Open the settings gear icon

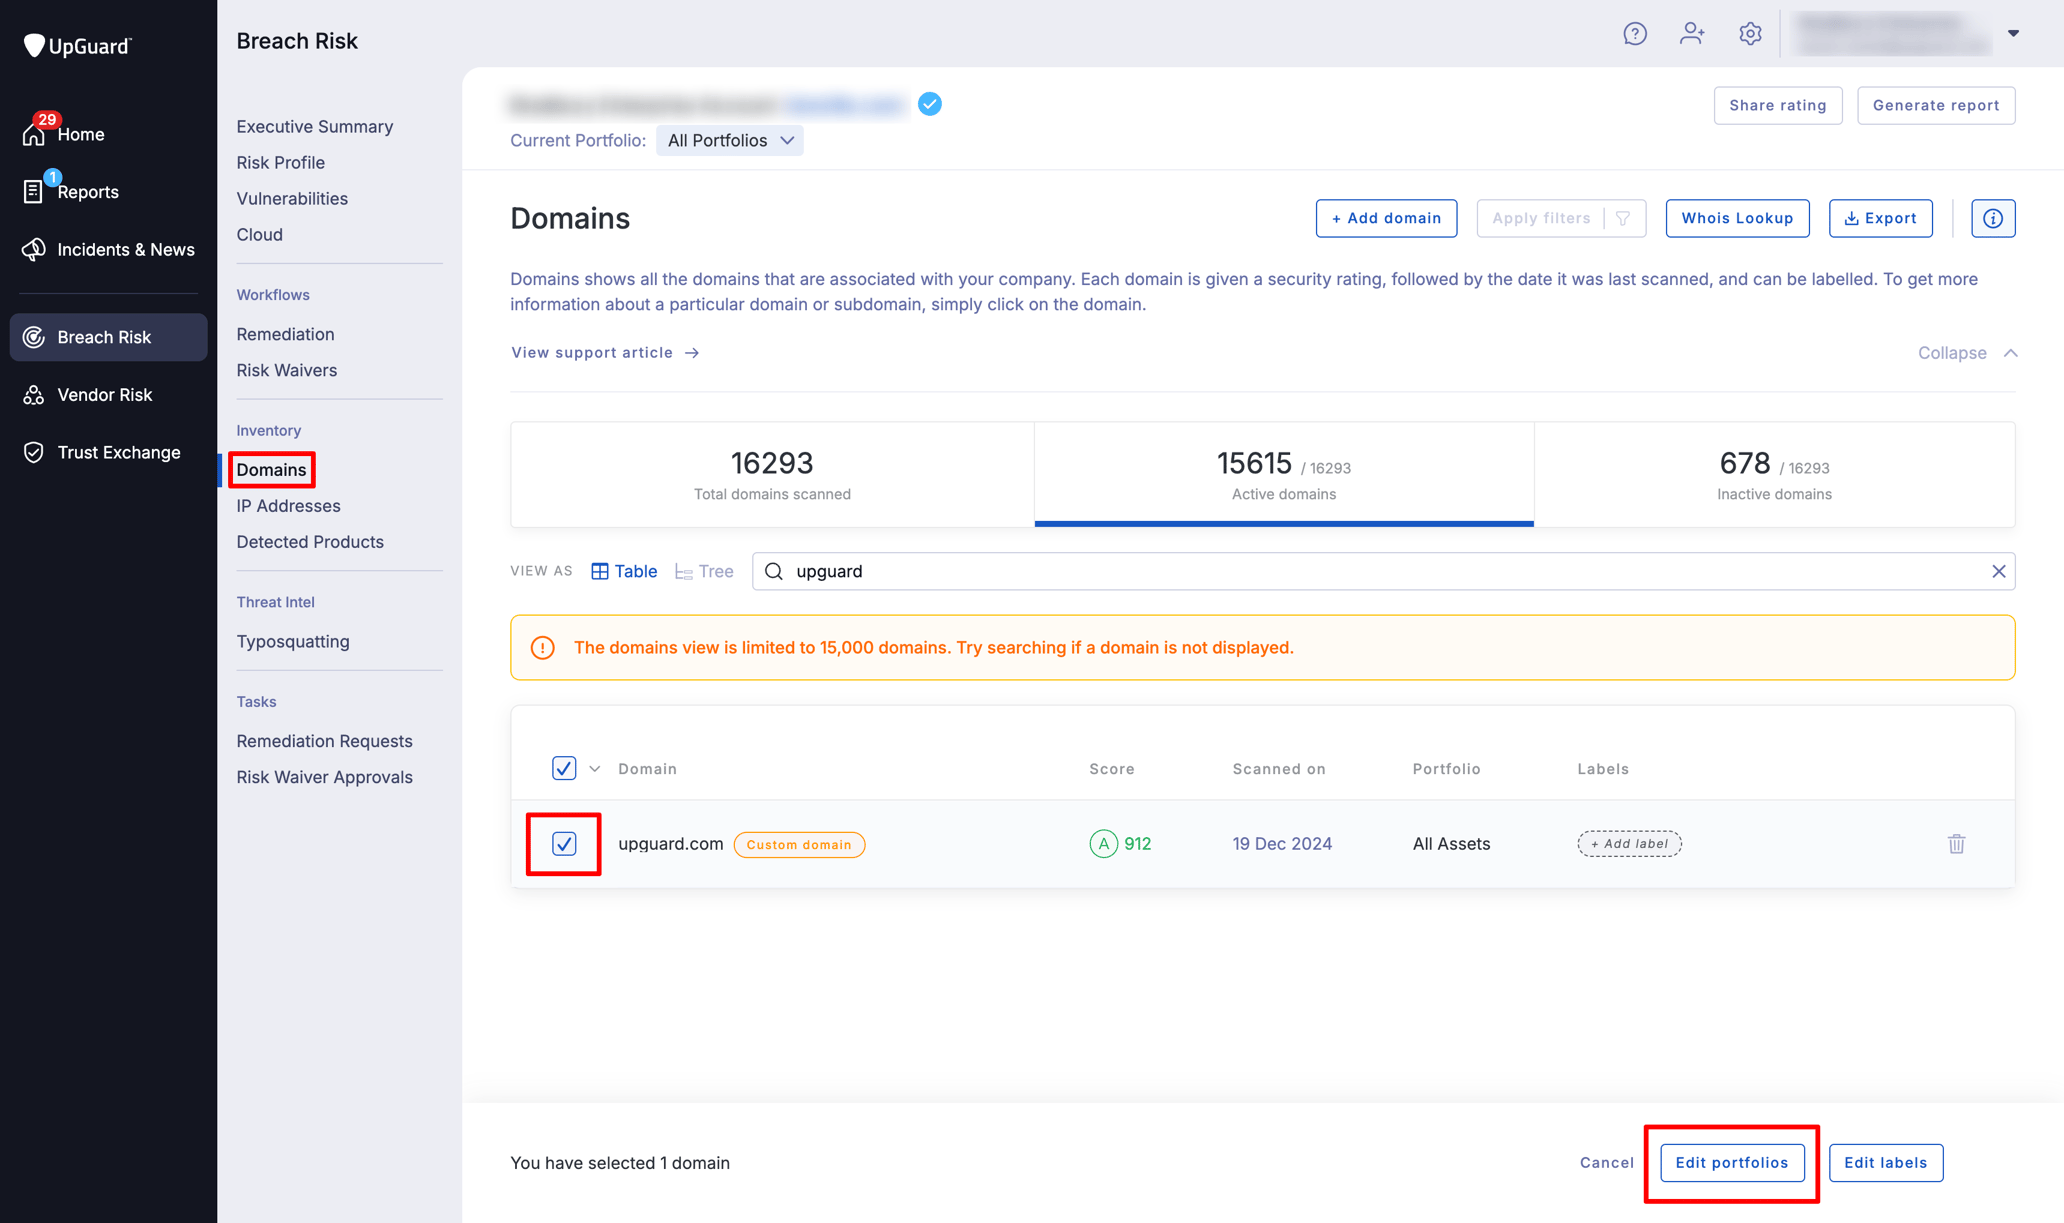point(1750,33)
